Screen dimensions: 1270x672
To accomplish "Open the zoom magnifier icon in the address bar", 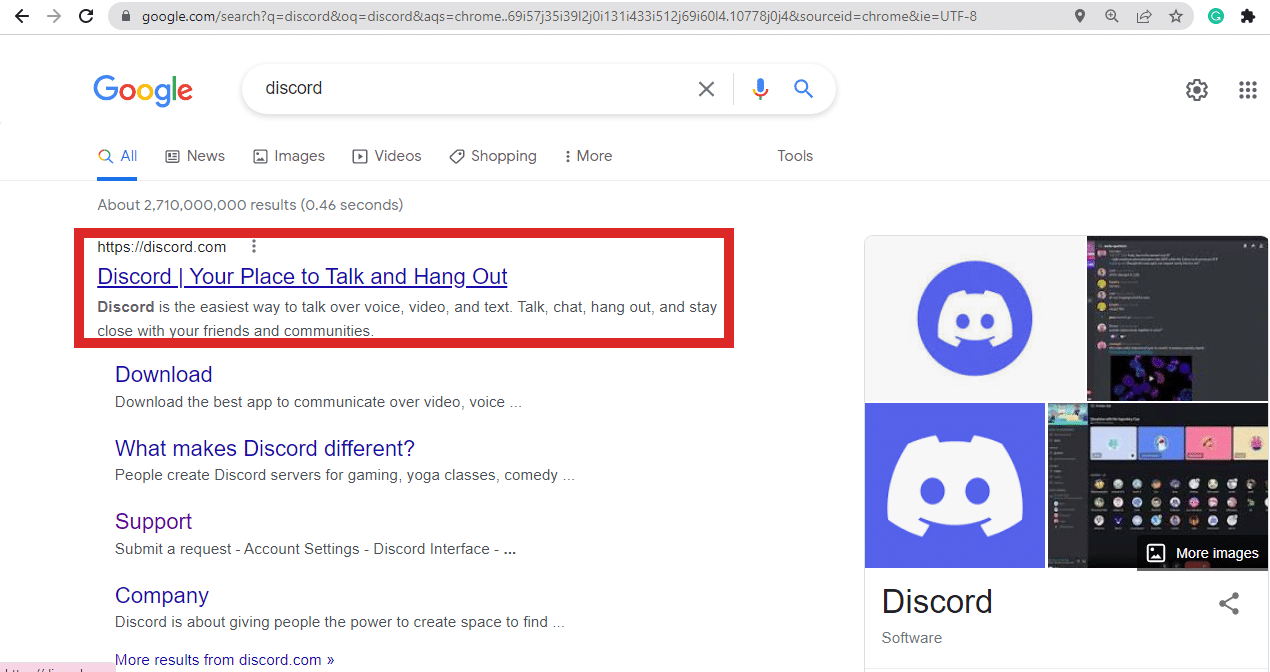I will click(1112, 16).
